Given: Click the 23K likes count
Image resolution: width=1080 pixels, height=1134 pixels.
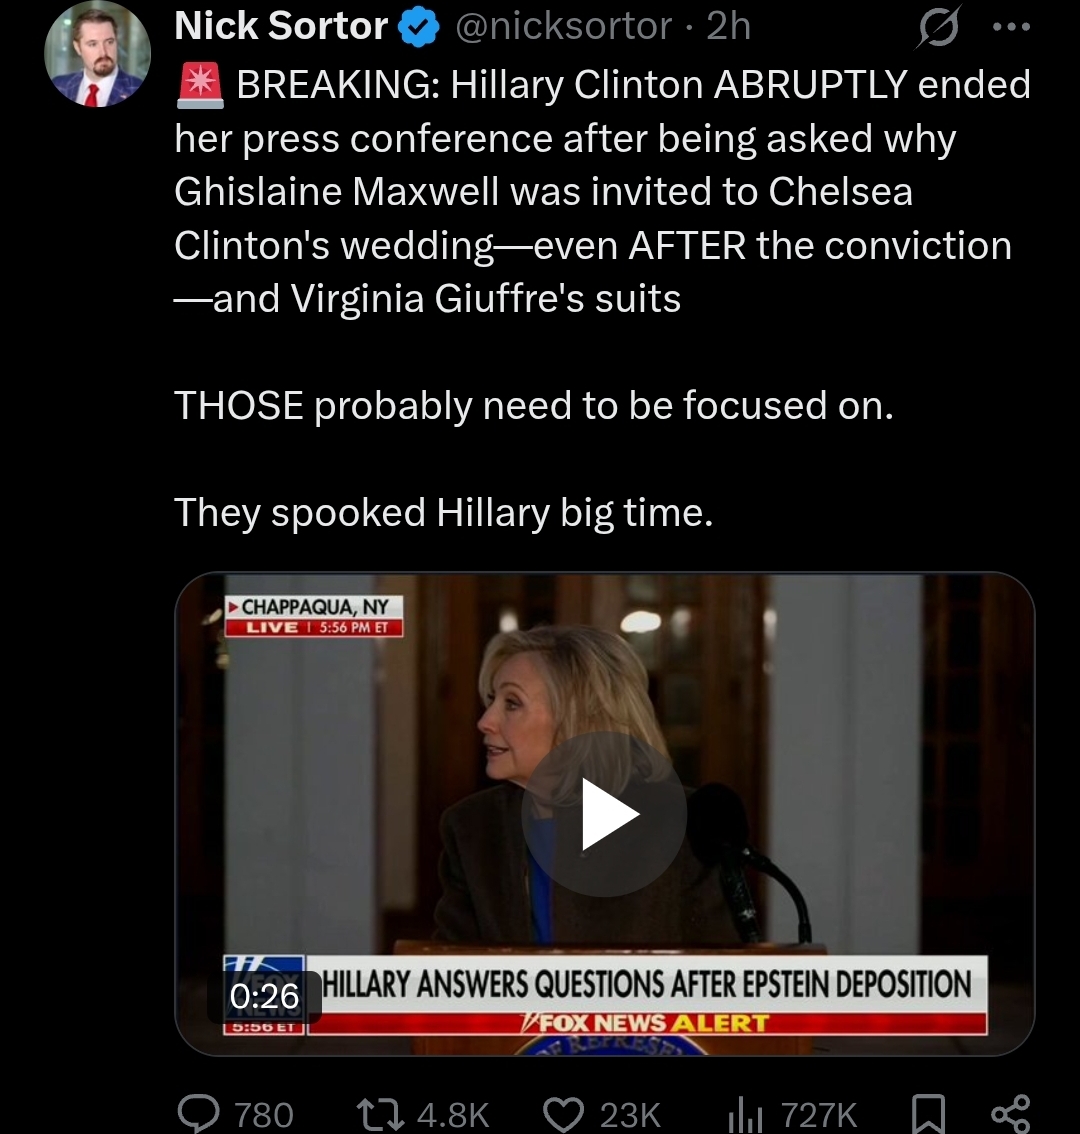Looking at the screenshot, I should click(630, 1114).
